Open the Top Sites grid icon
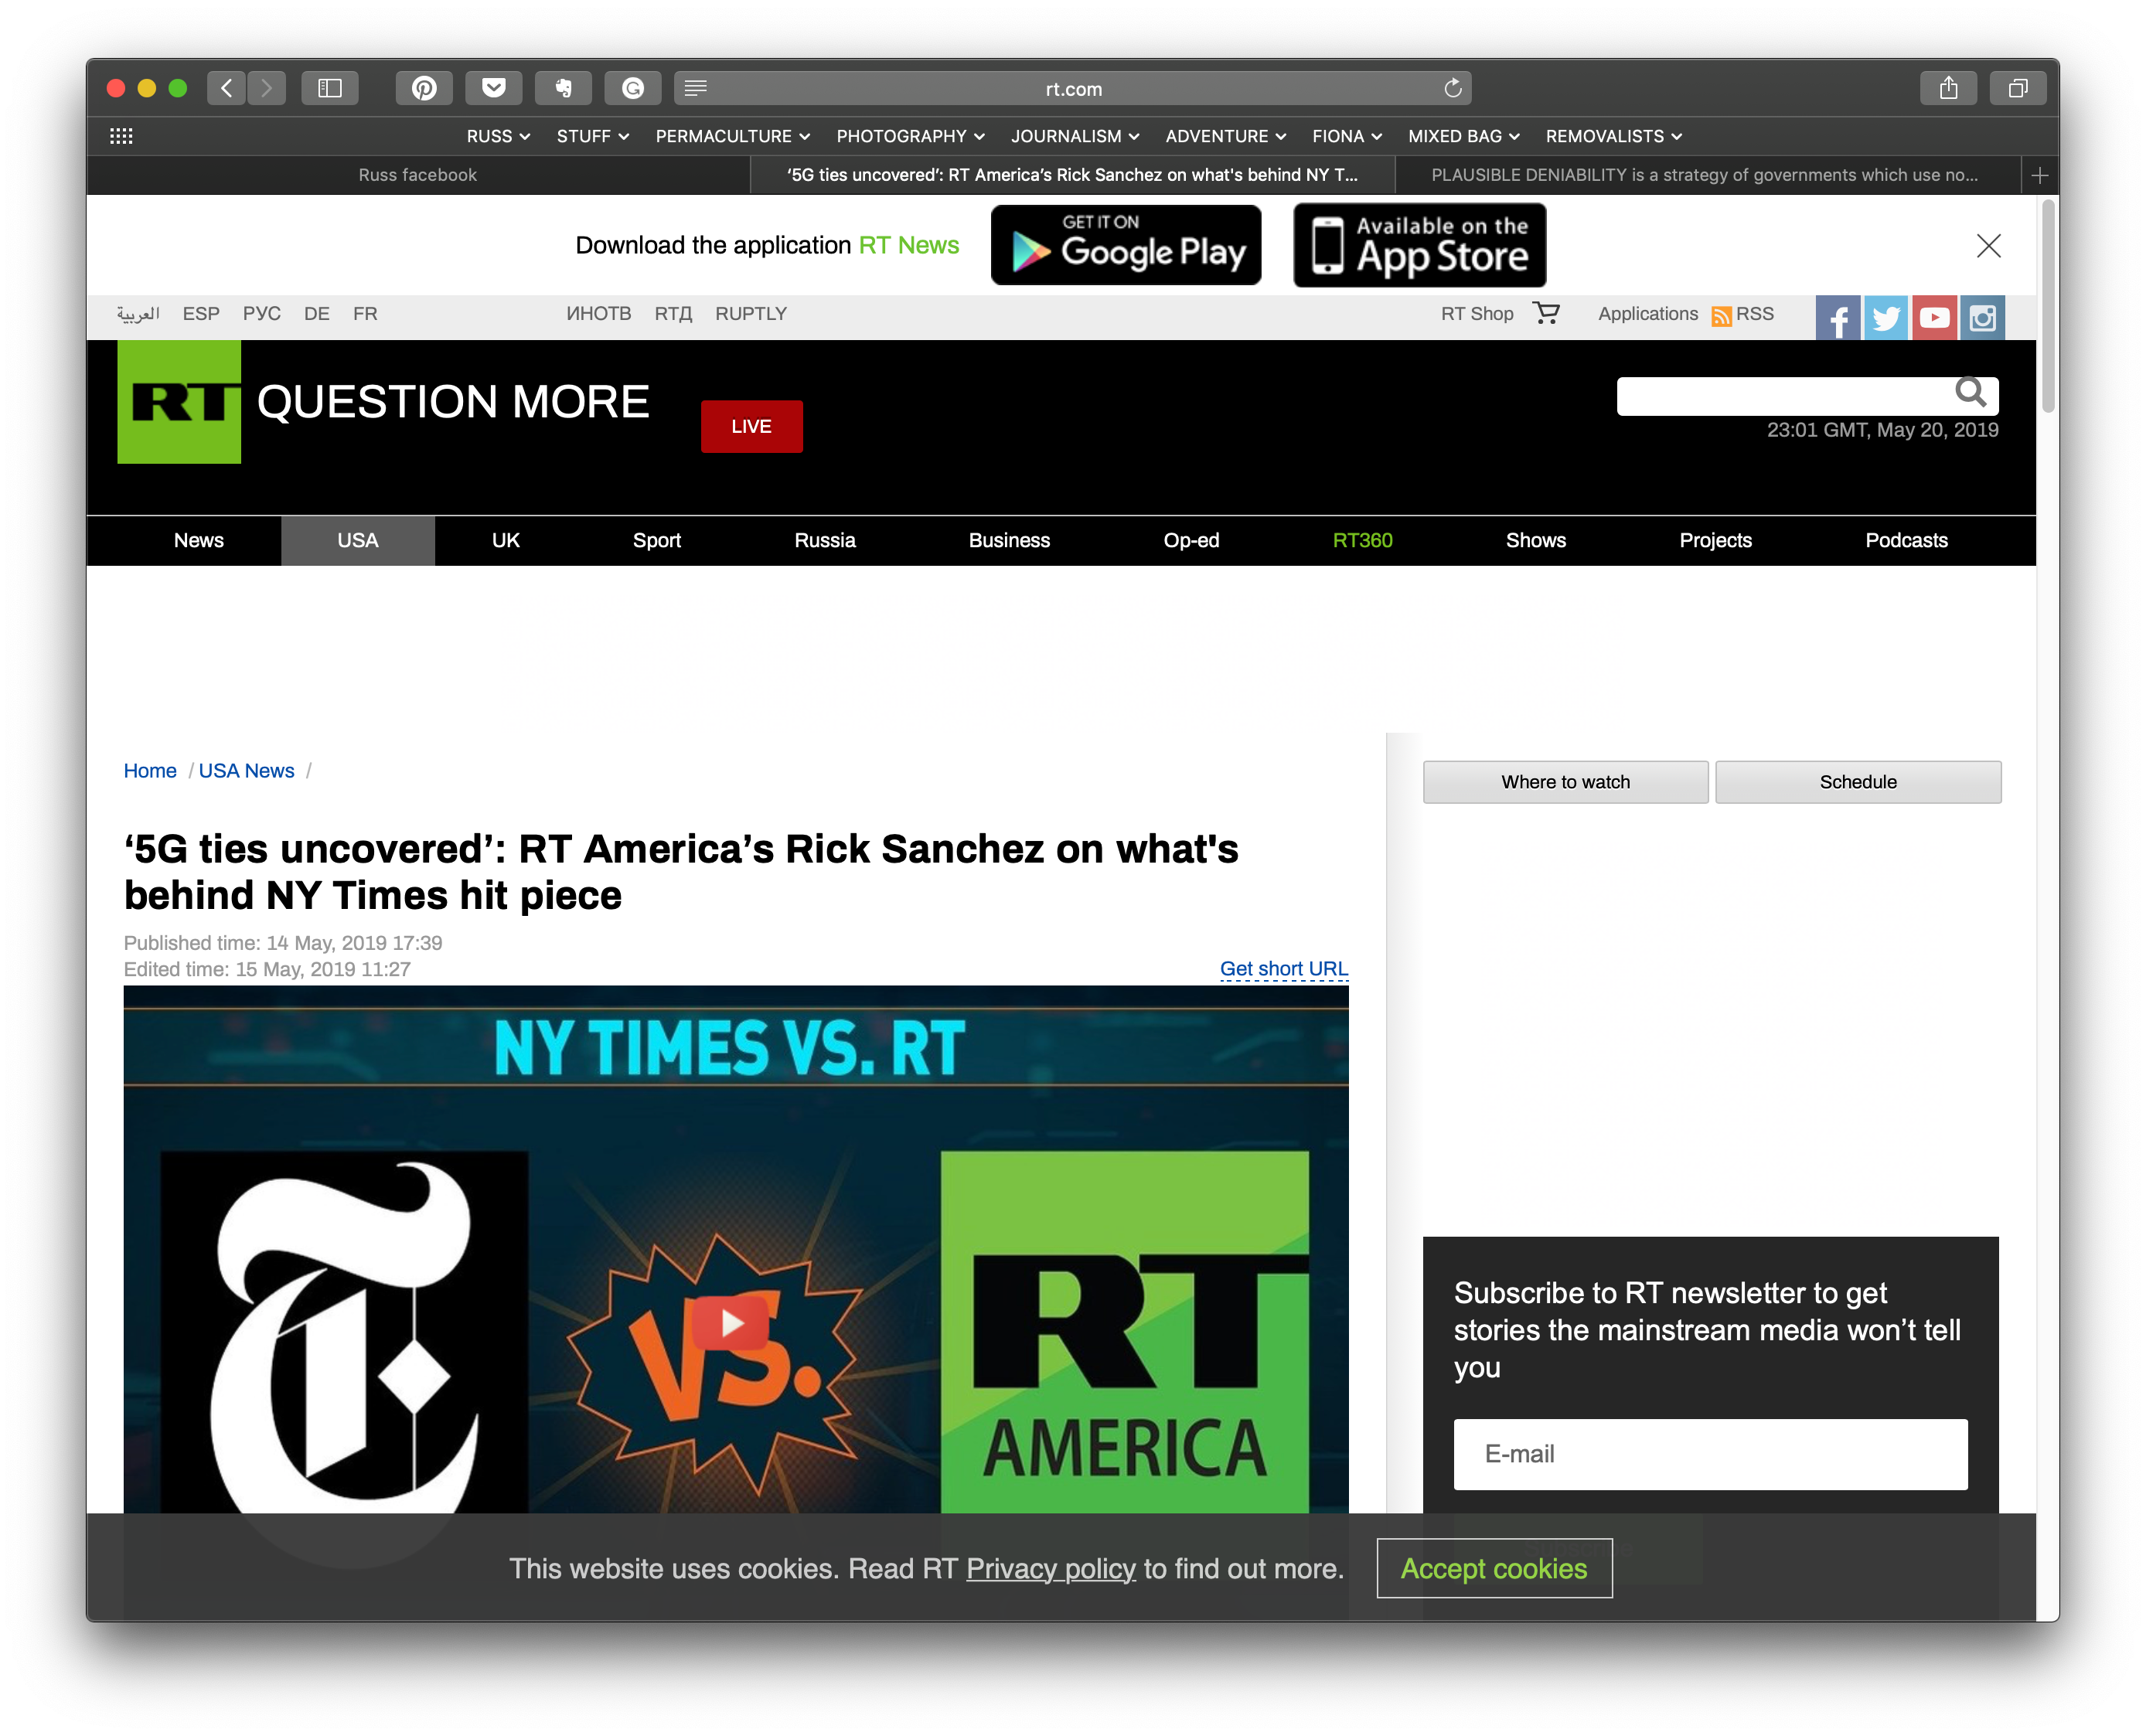This screenshot has width=2146, height=1736. 121,136
